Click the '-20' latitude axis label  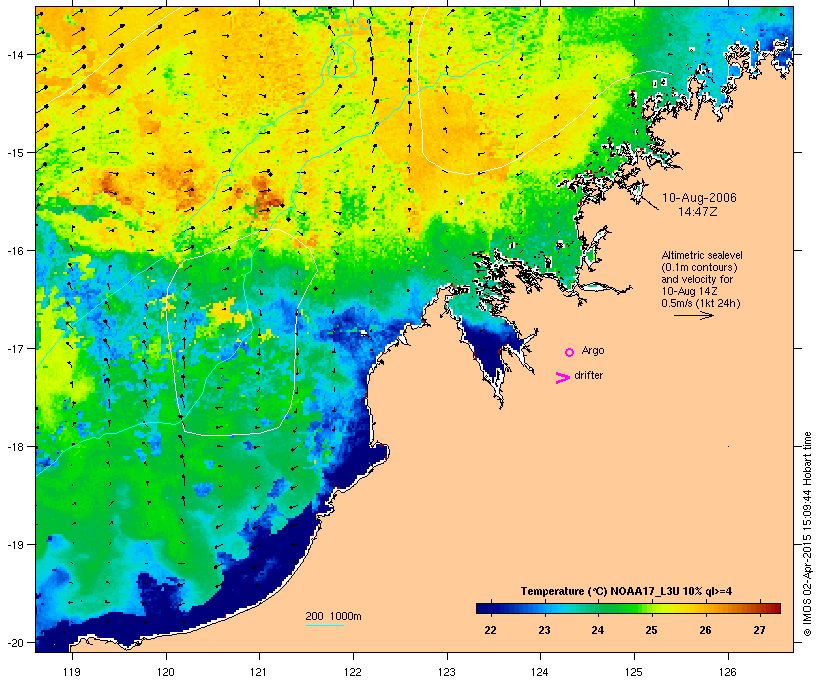click(x=15, y=642)
